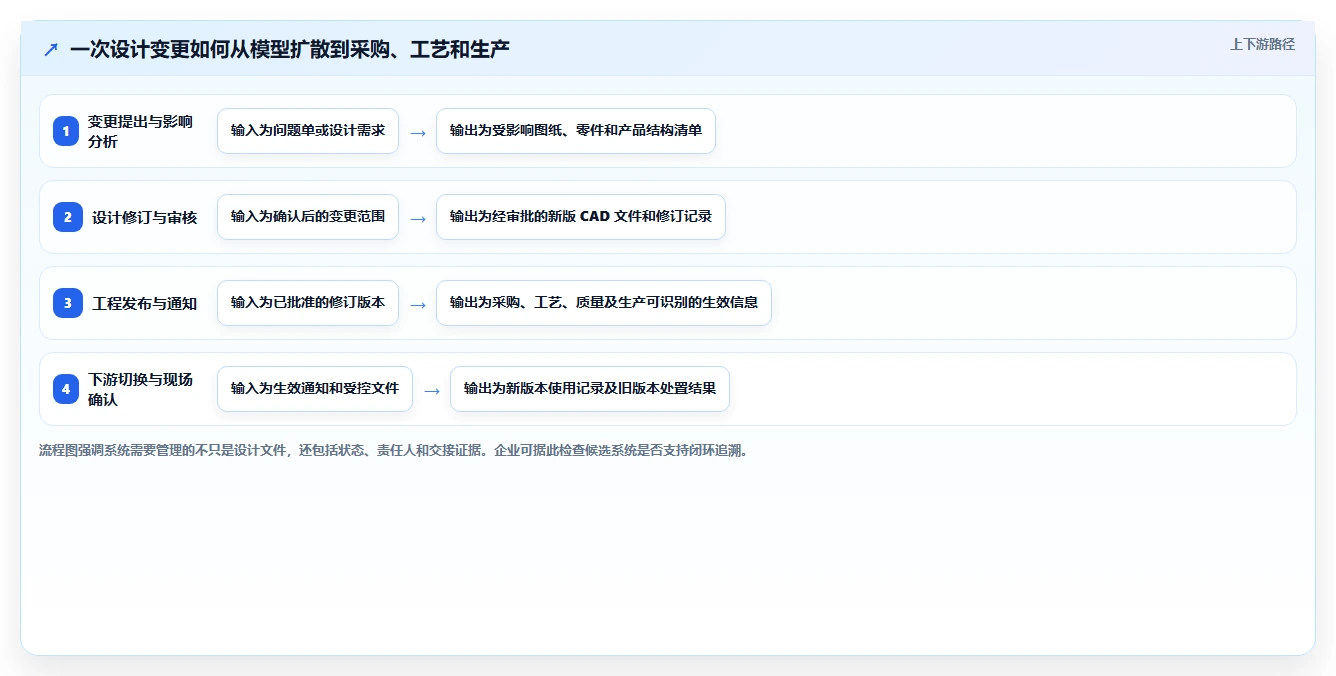The image size is (1336, 676).
Task: Click the 输入为已批准的修订版本 box
Action: point(308,303)
